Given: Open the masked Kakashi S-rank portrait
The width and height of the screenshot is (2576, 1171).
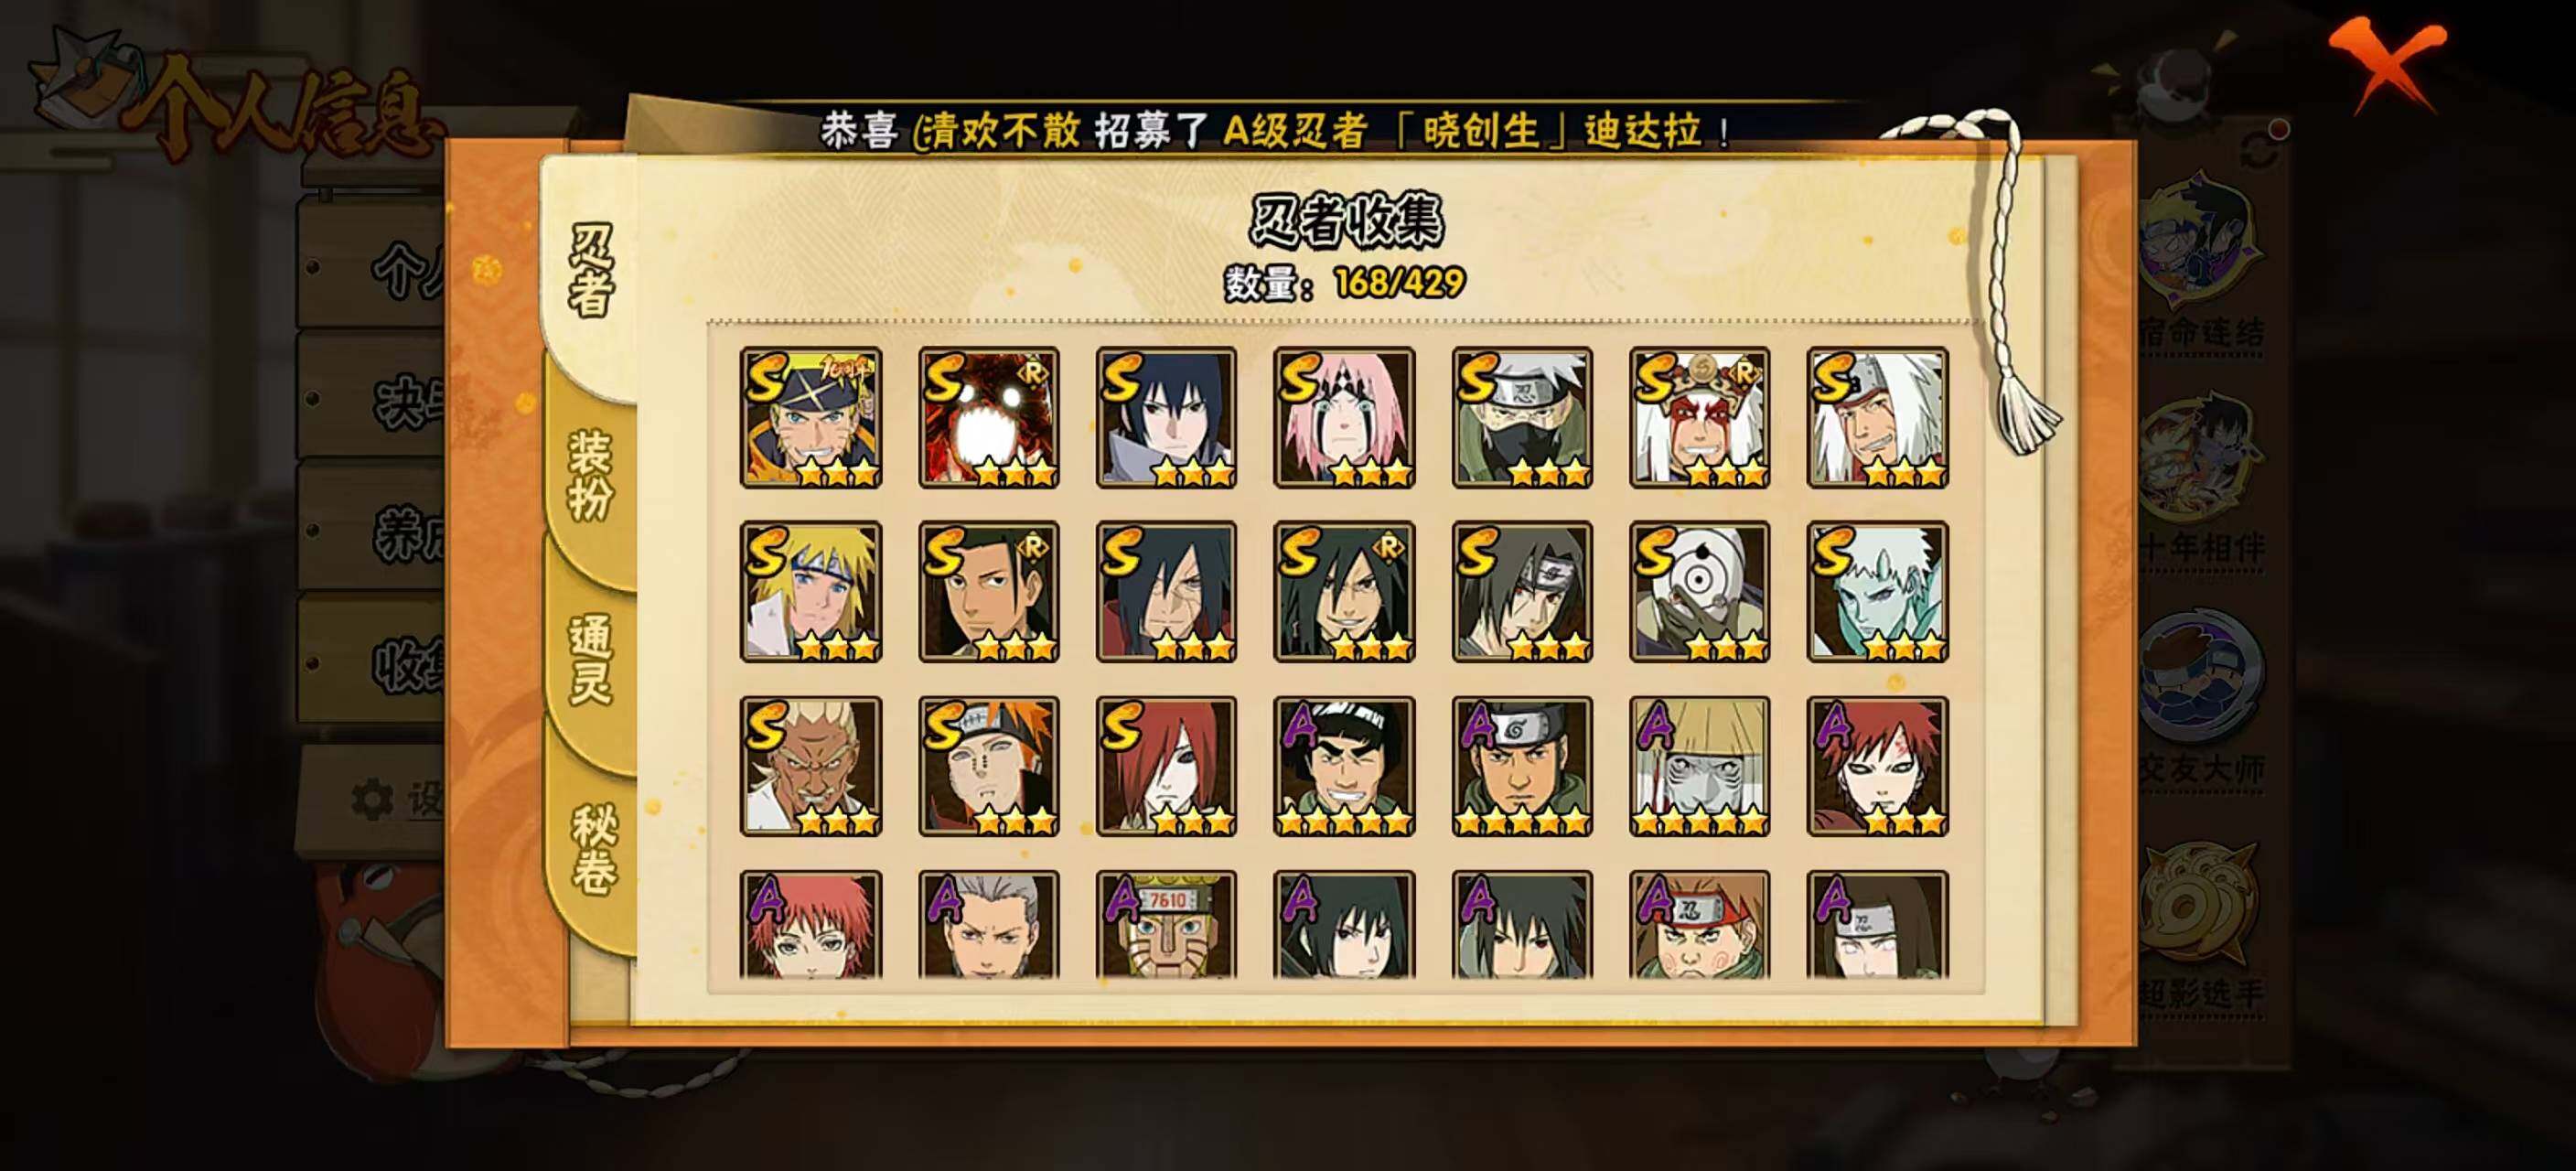Looking at the screenshot, I should pos(1522,418).
